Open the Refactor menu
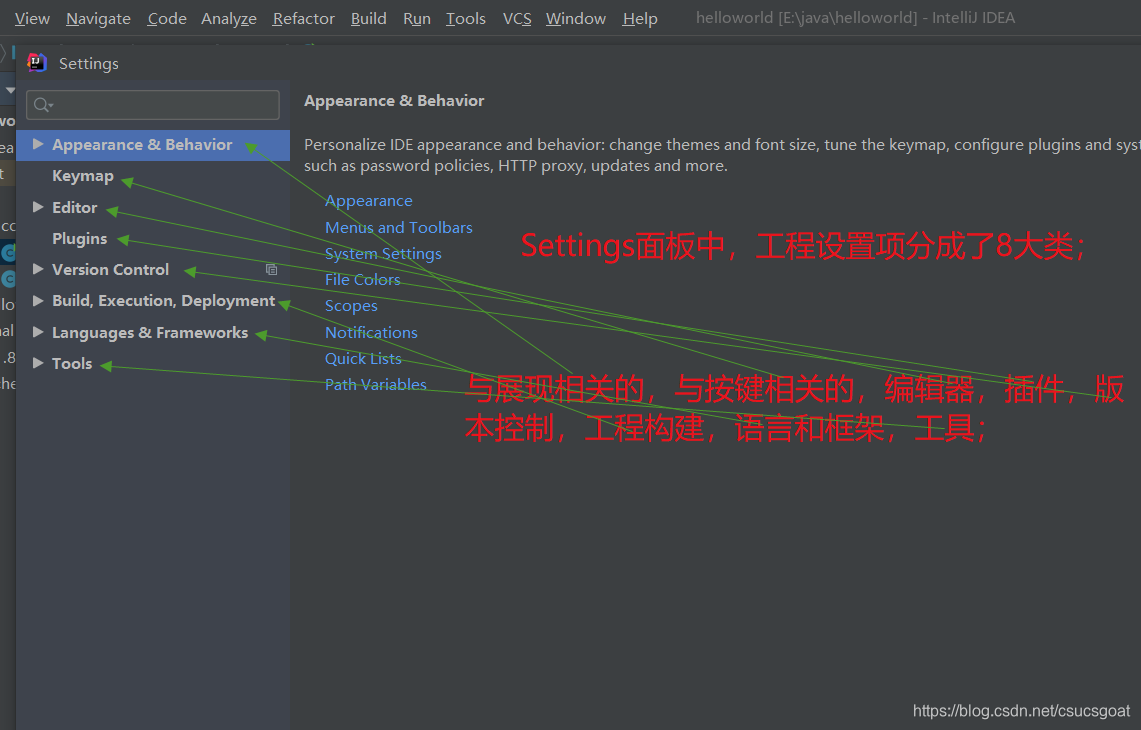 tap(303, 18)
